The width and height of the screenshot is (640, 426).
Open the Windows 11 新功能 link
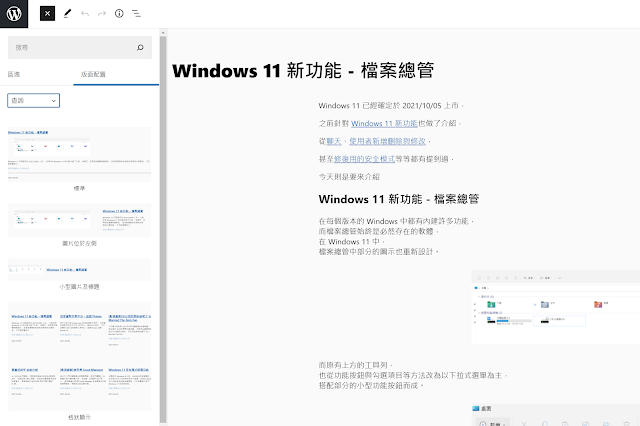(x=384, y=123)
